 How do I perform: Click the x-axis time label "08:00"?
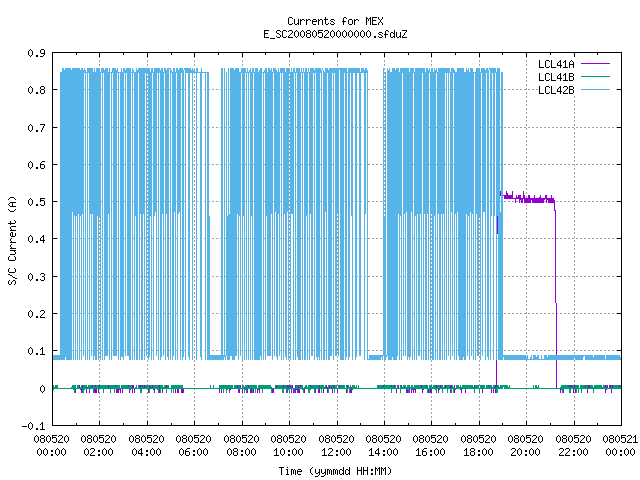(242, 452)
